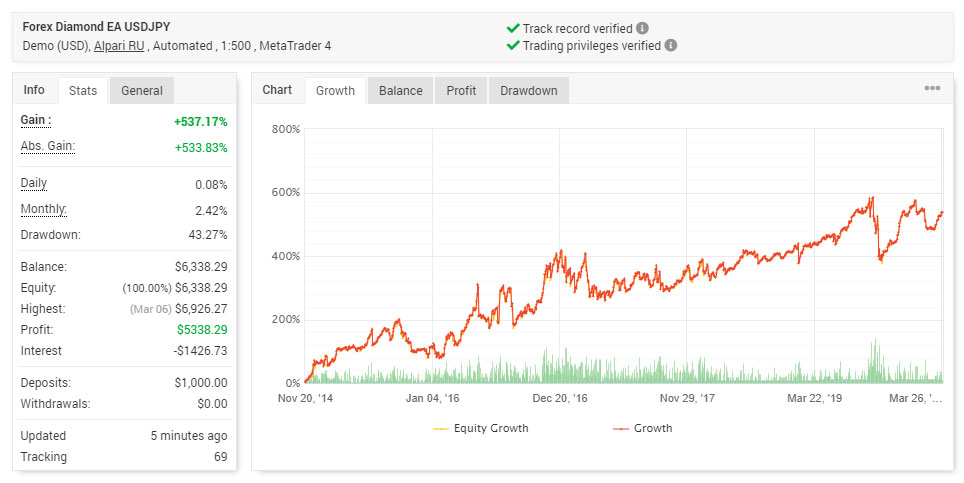The height and width of the screenshot is (483, 964).
Task: Click the $1,000.00 deposits value
Action: point(201,382)
